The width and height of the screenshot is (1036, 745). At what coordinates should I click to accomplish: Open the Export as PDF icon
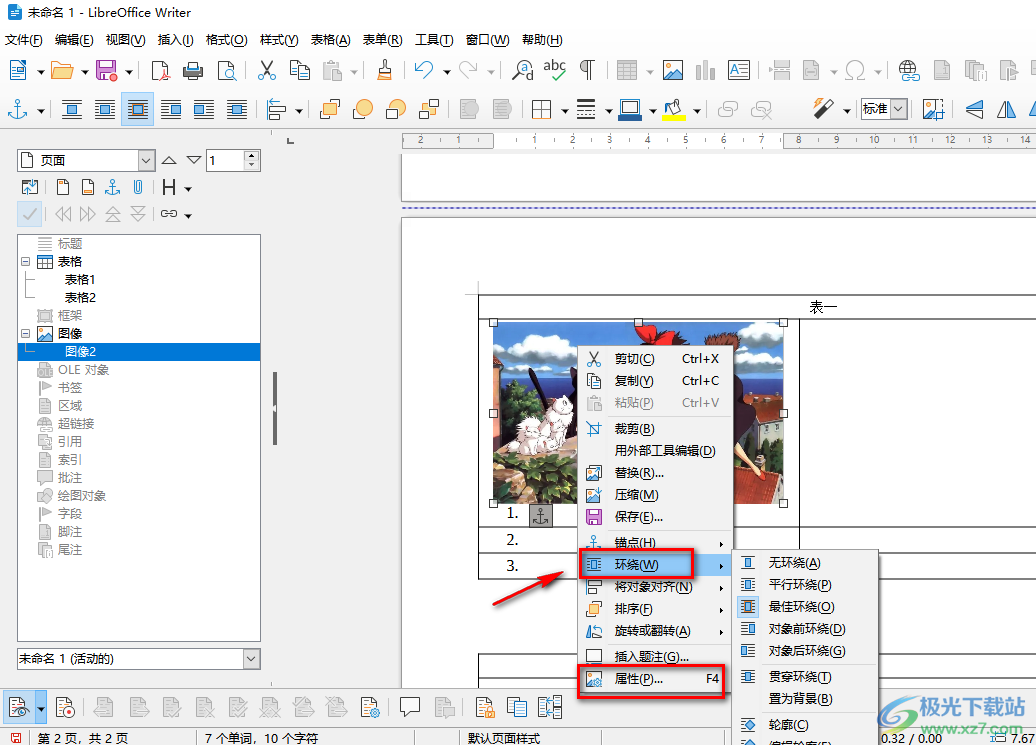point(161,70)
